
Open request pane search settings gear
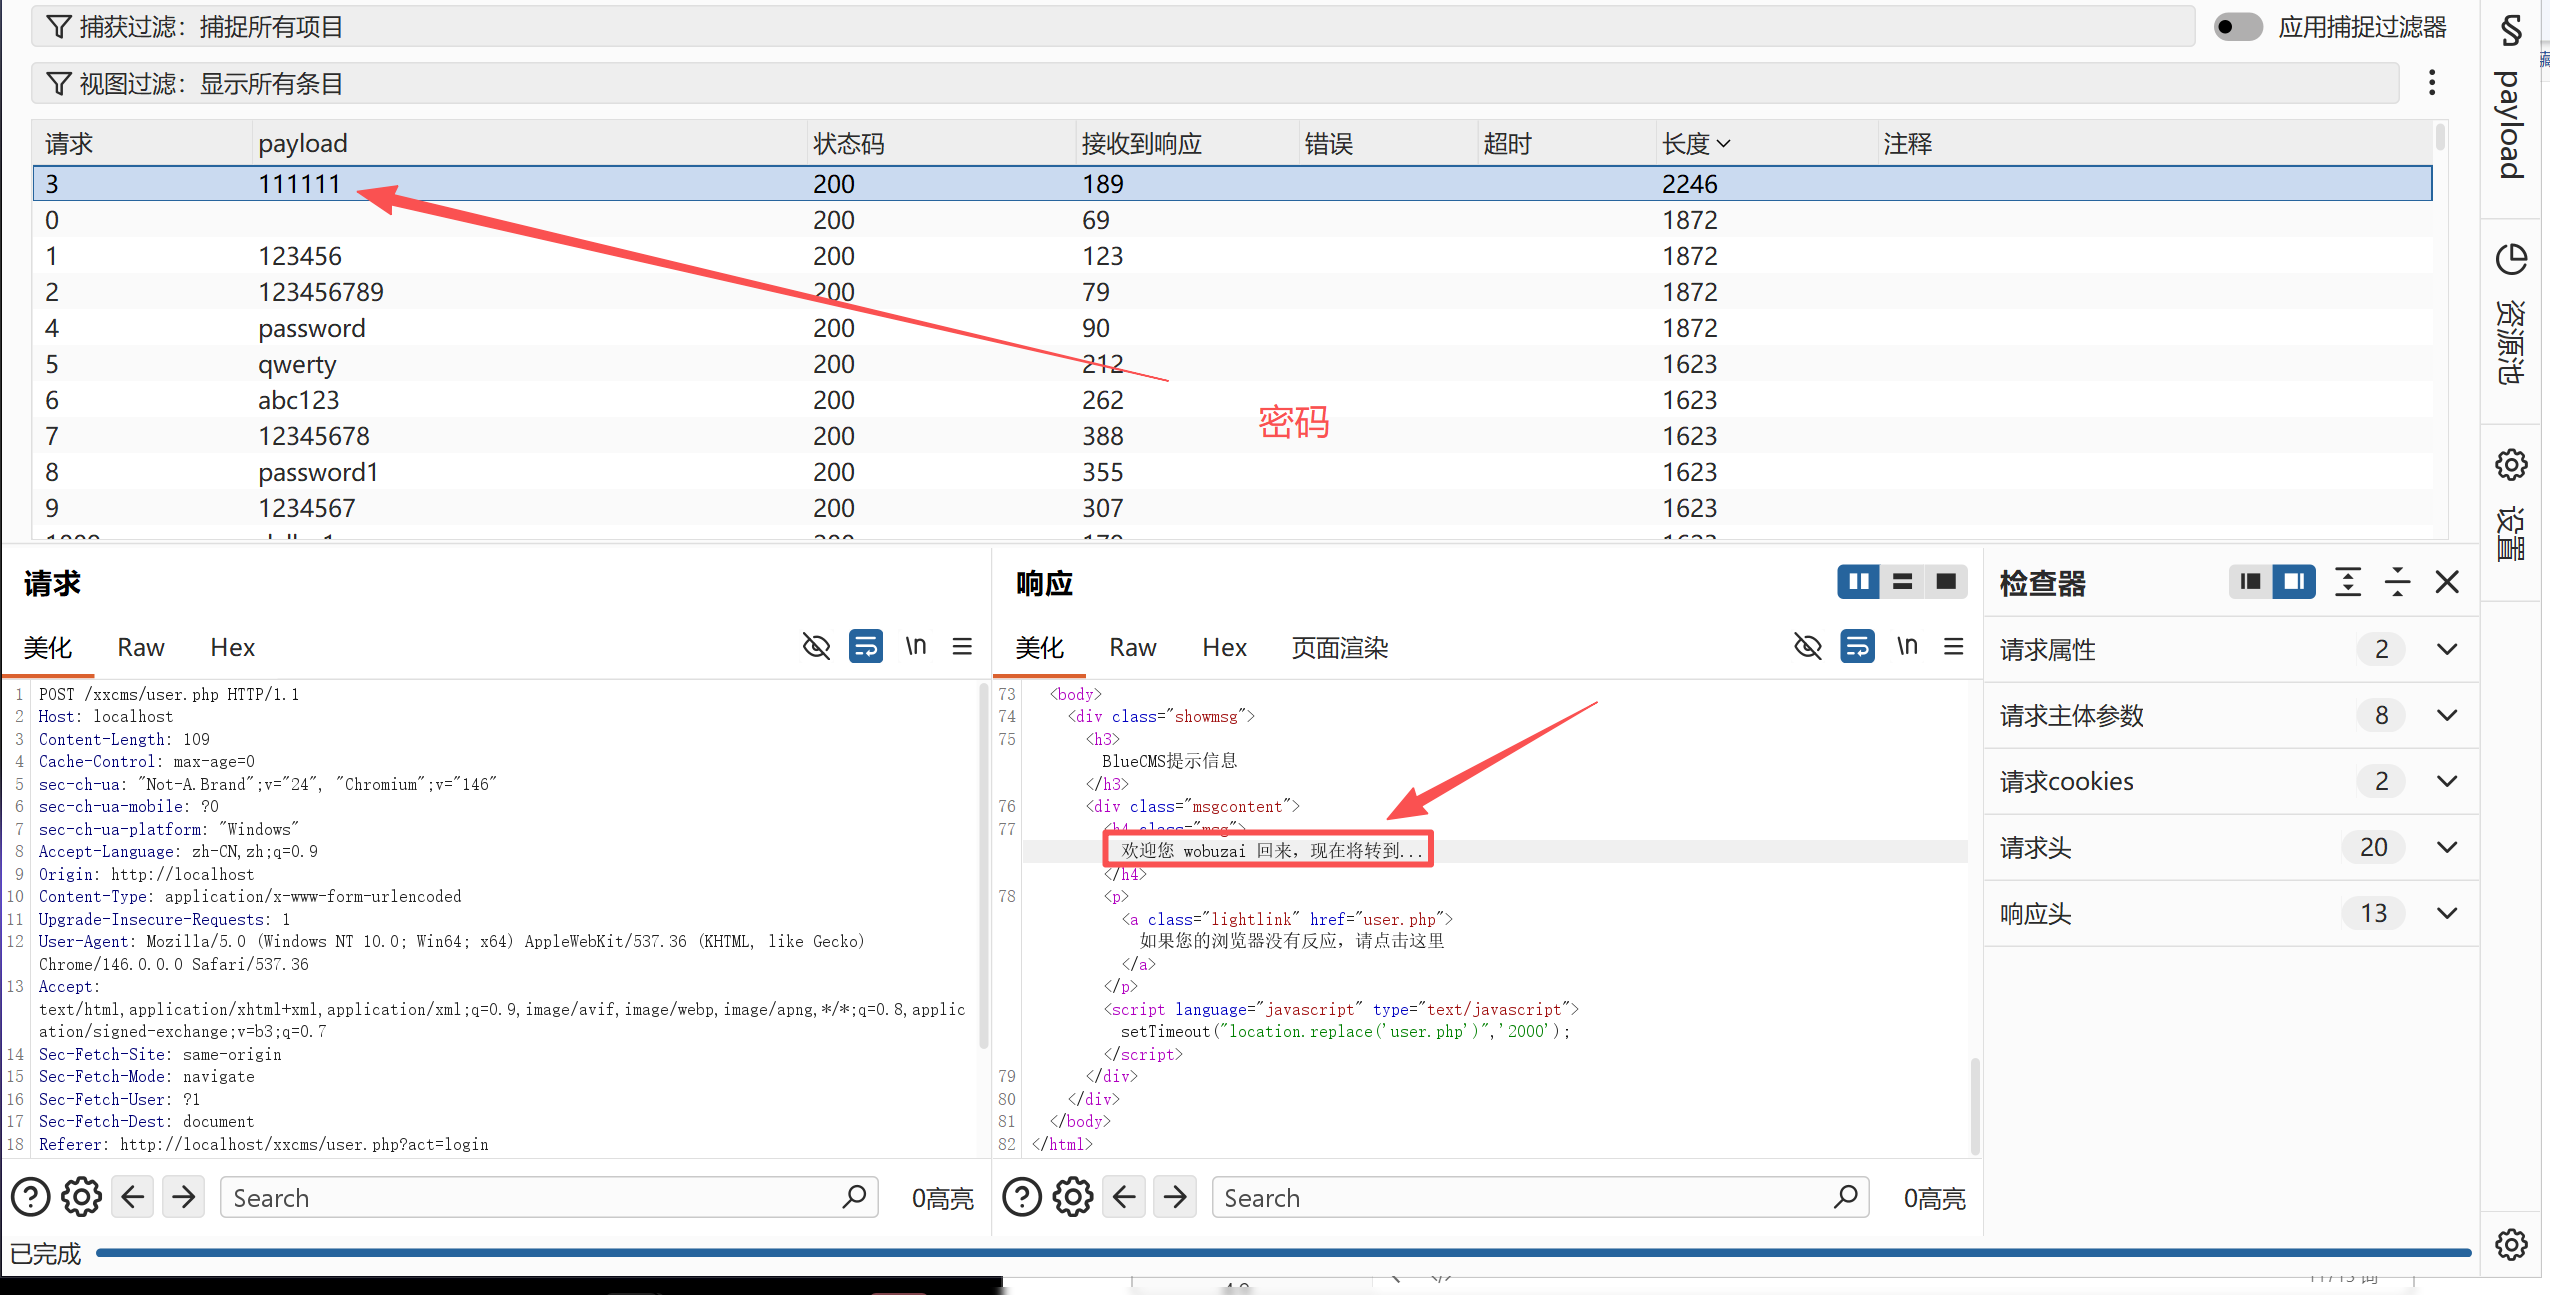[82, 1197]
